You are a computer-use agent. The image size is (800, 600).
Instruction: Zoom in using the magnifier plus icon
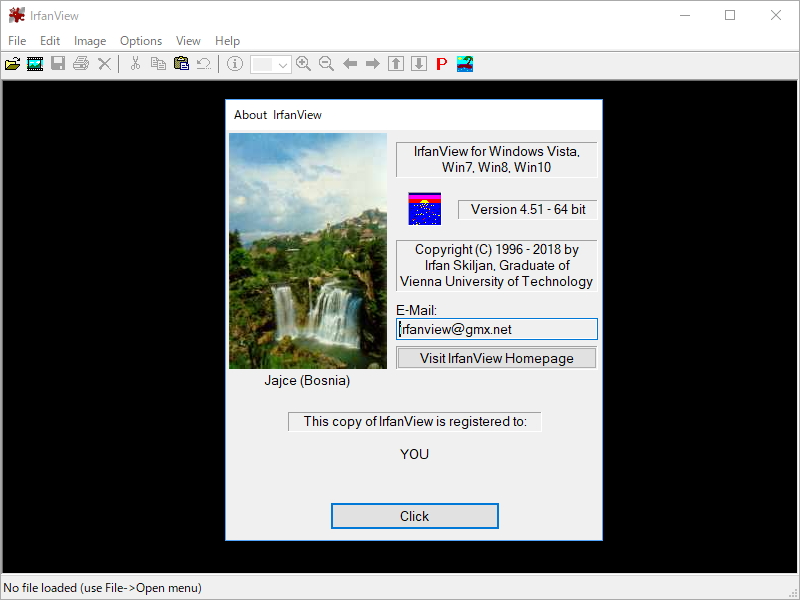303,63
